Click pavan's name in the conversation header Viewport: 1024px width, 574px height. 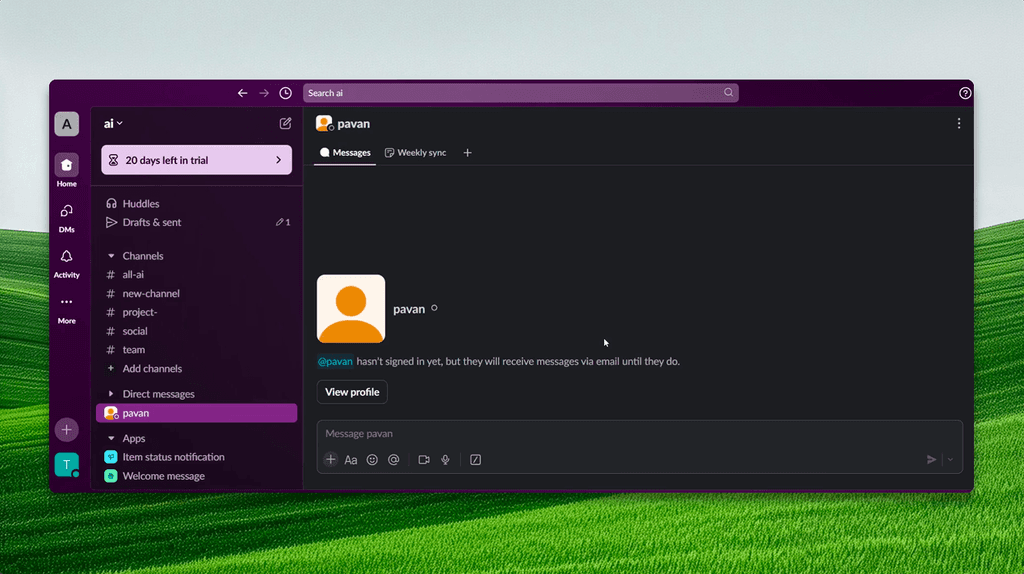(x=353, y=123)
